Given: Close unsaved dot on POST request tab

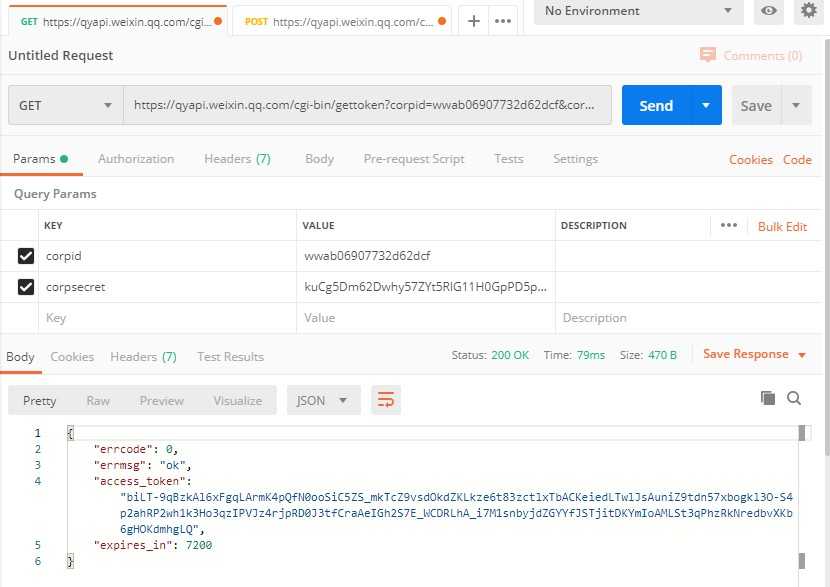Looking at the screenshot, I should [442, 21].
